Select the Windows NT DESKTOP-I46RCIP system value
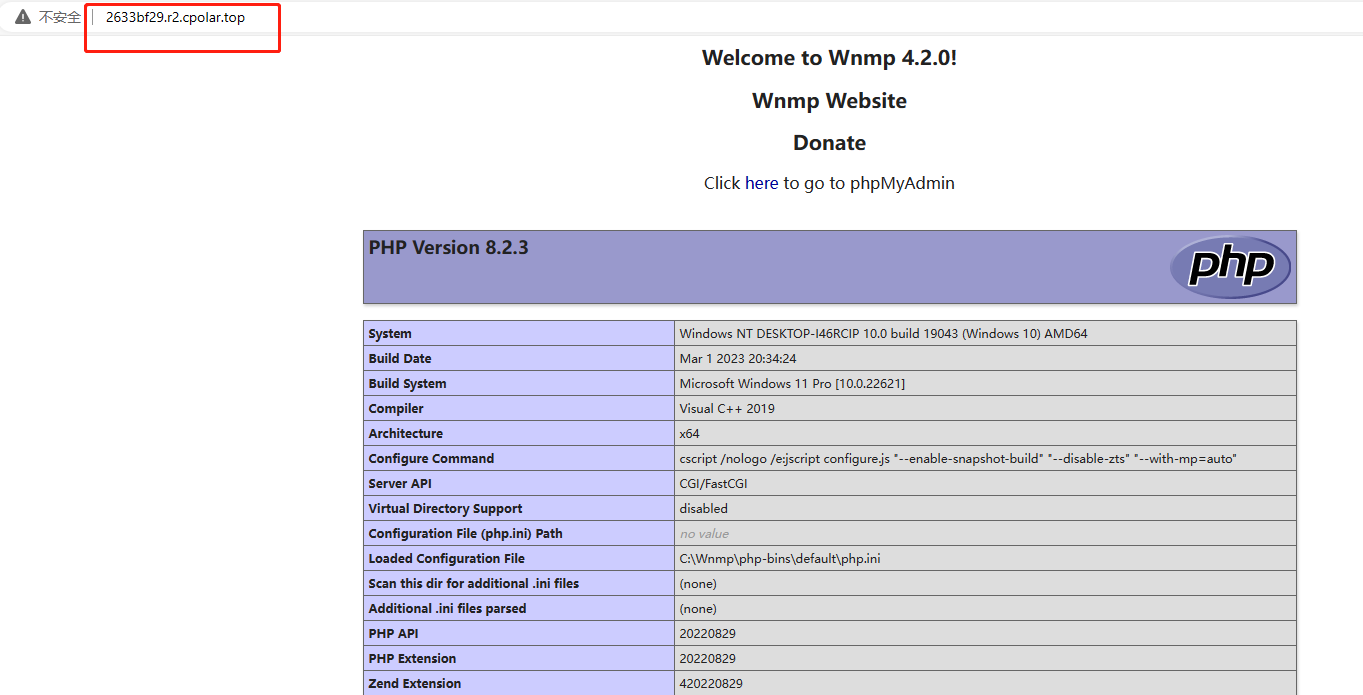This screenshot has height=695, width=1363. (x=883, y=334)
